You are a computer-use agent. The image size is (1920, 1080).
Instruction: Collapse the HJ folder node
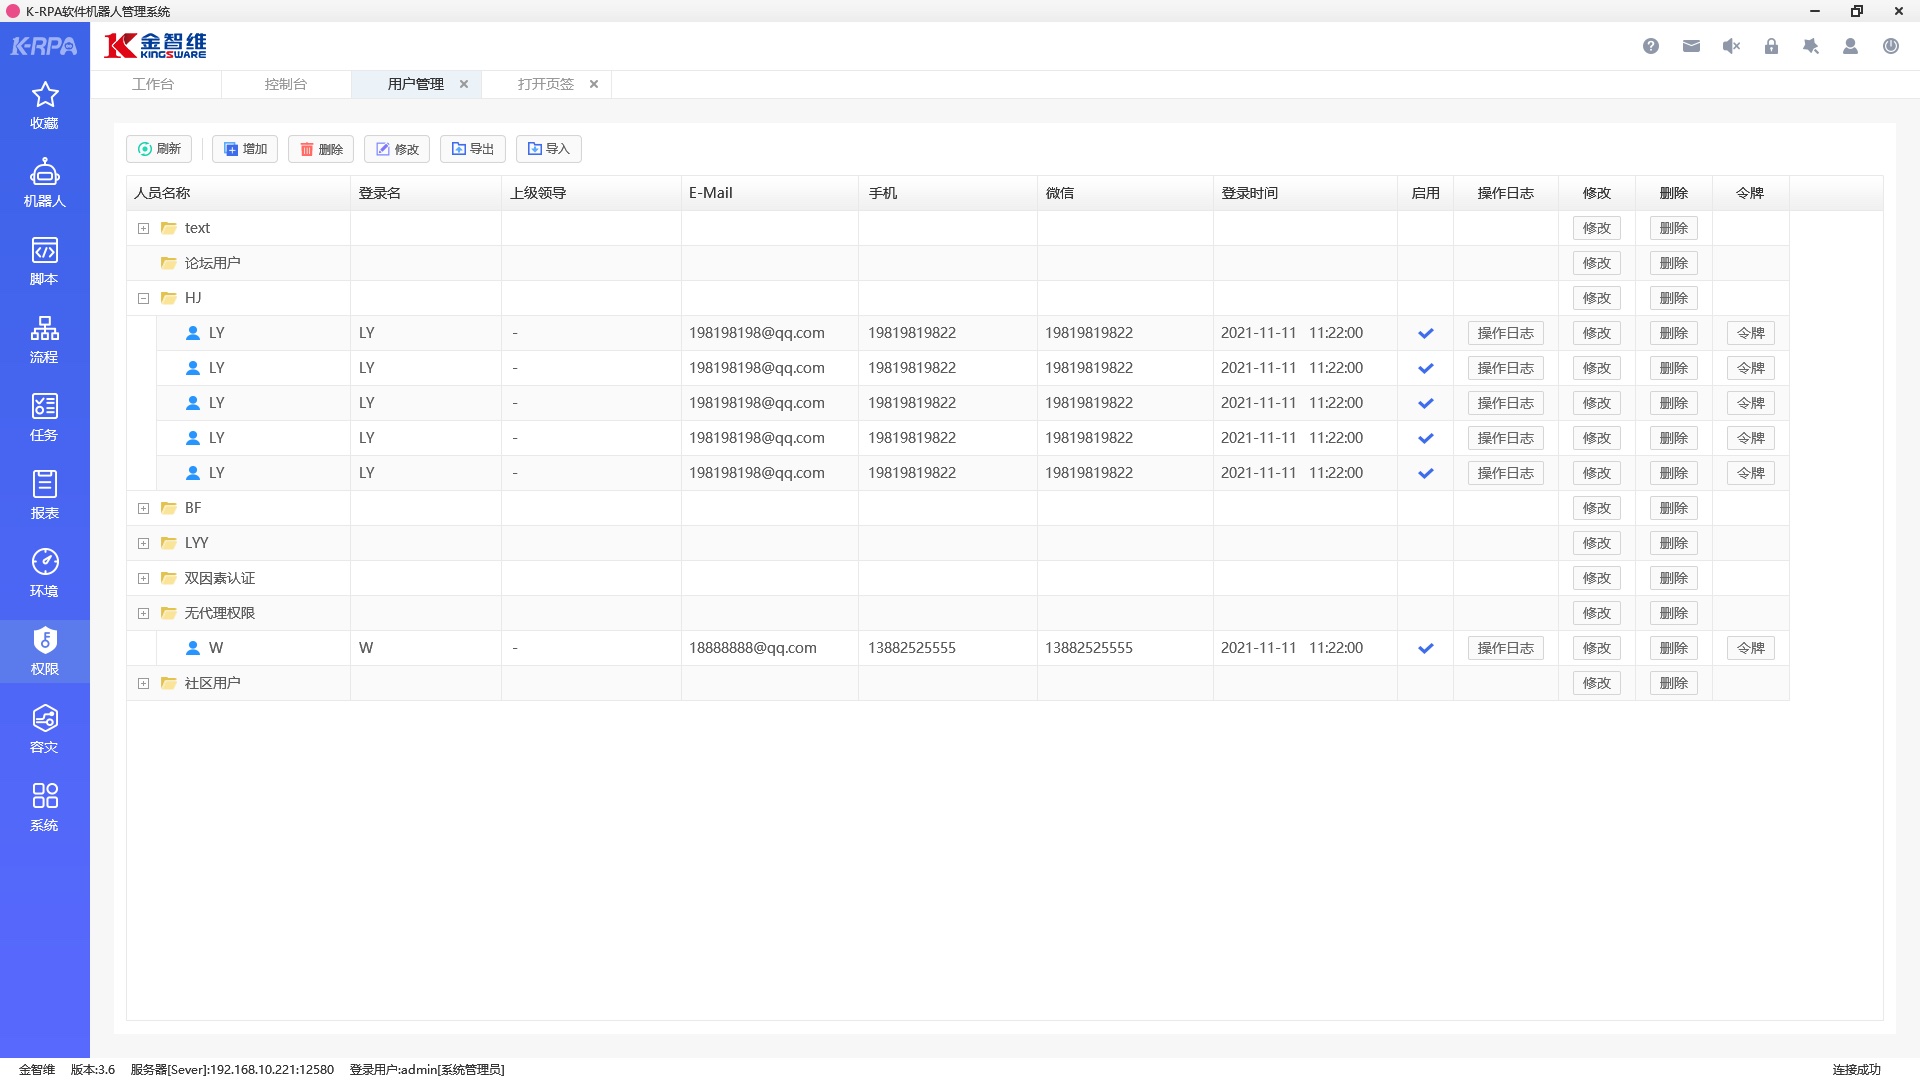click(143, 298)
